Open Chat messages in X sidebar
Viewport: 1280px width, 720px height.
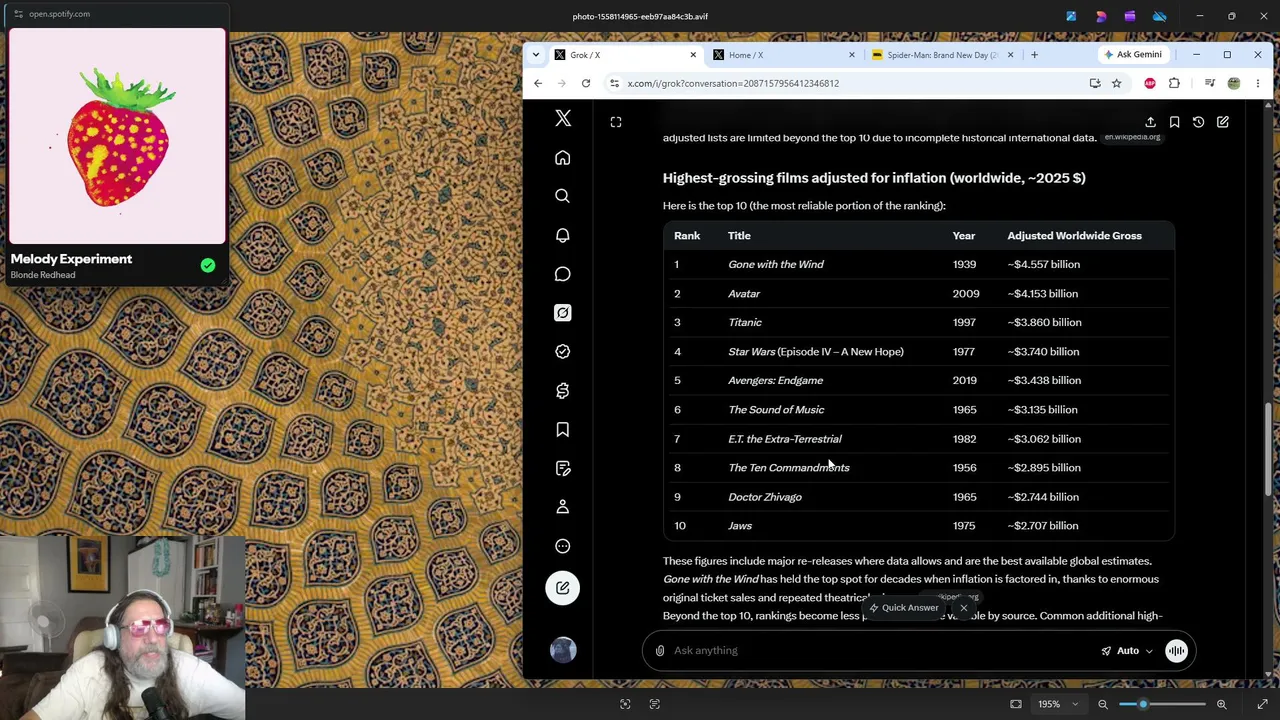pos(563,274)
